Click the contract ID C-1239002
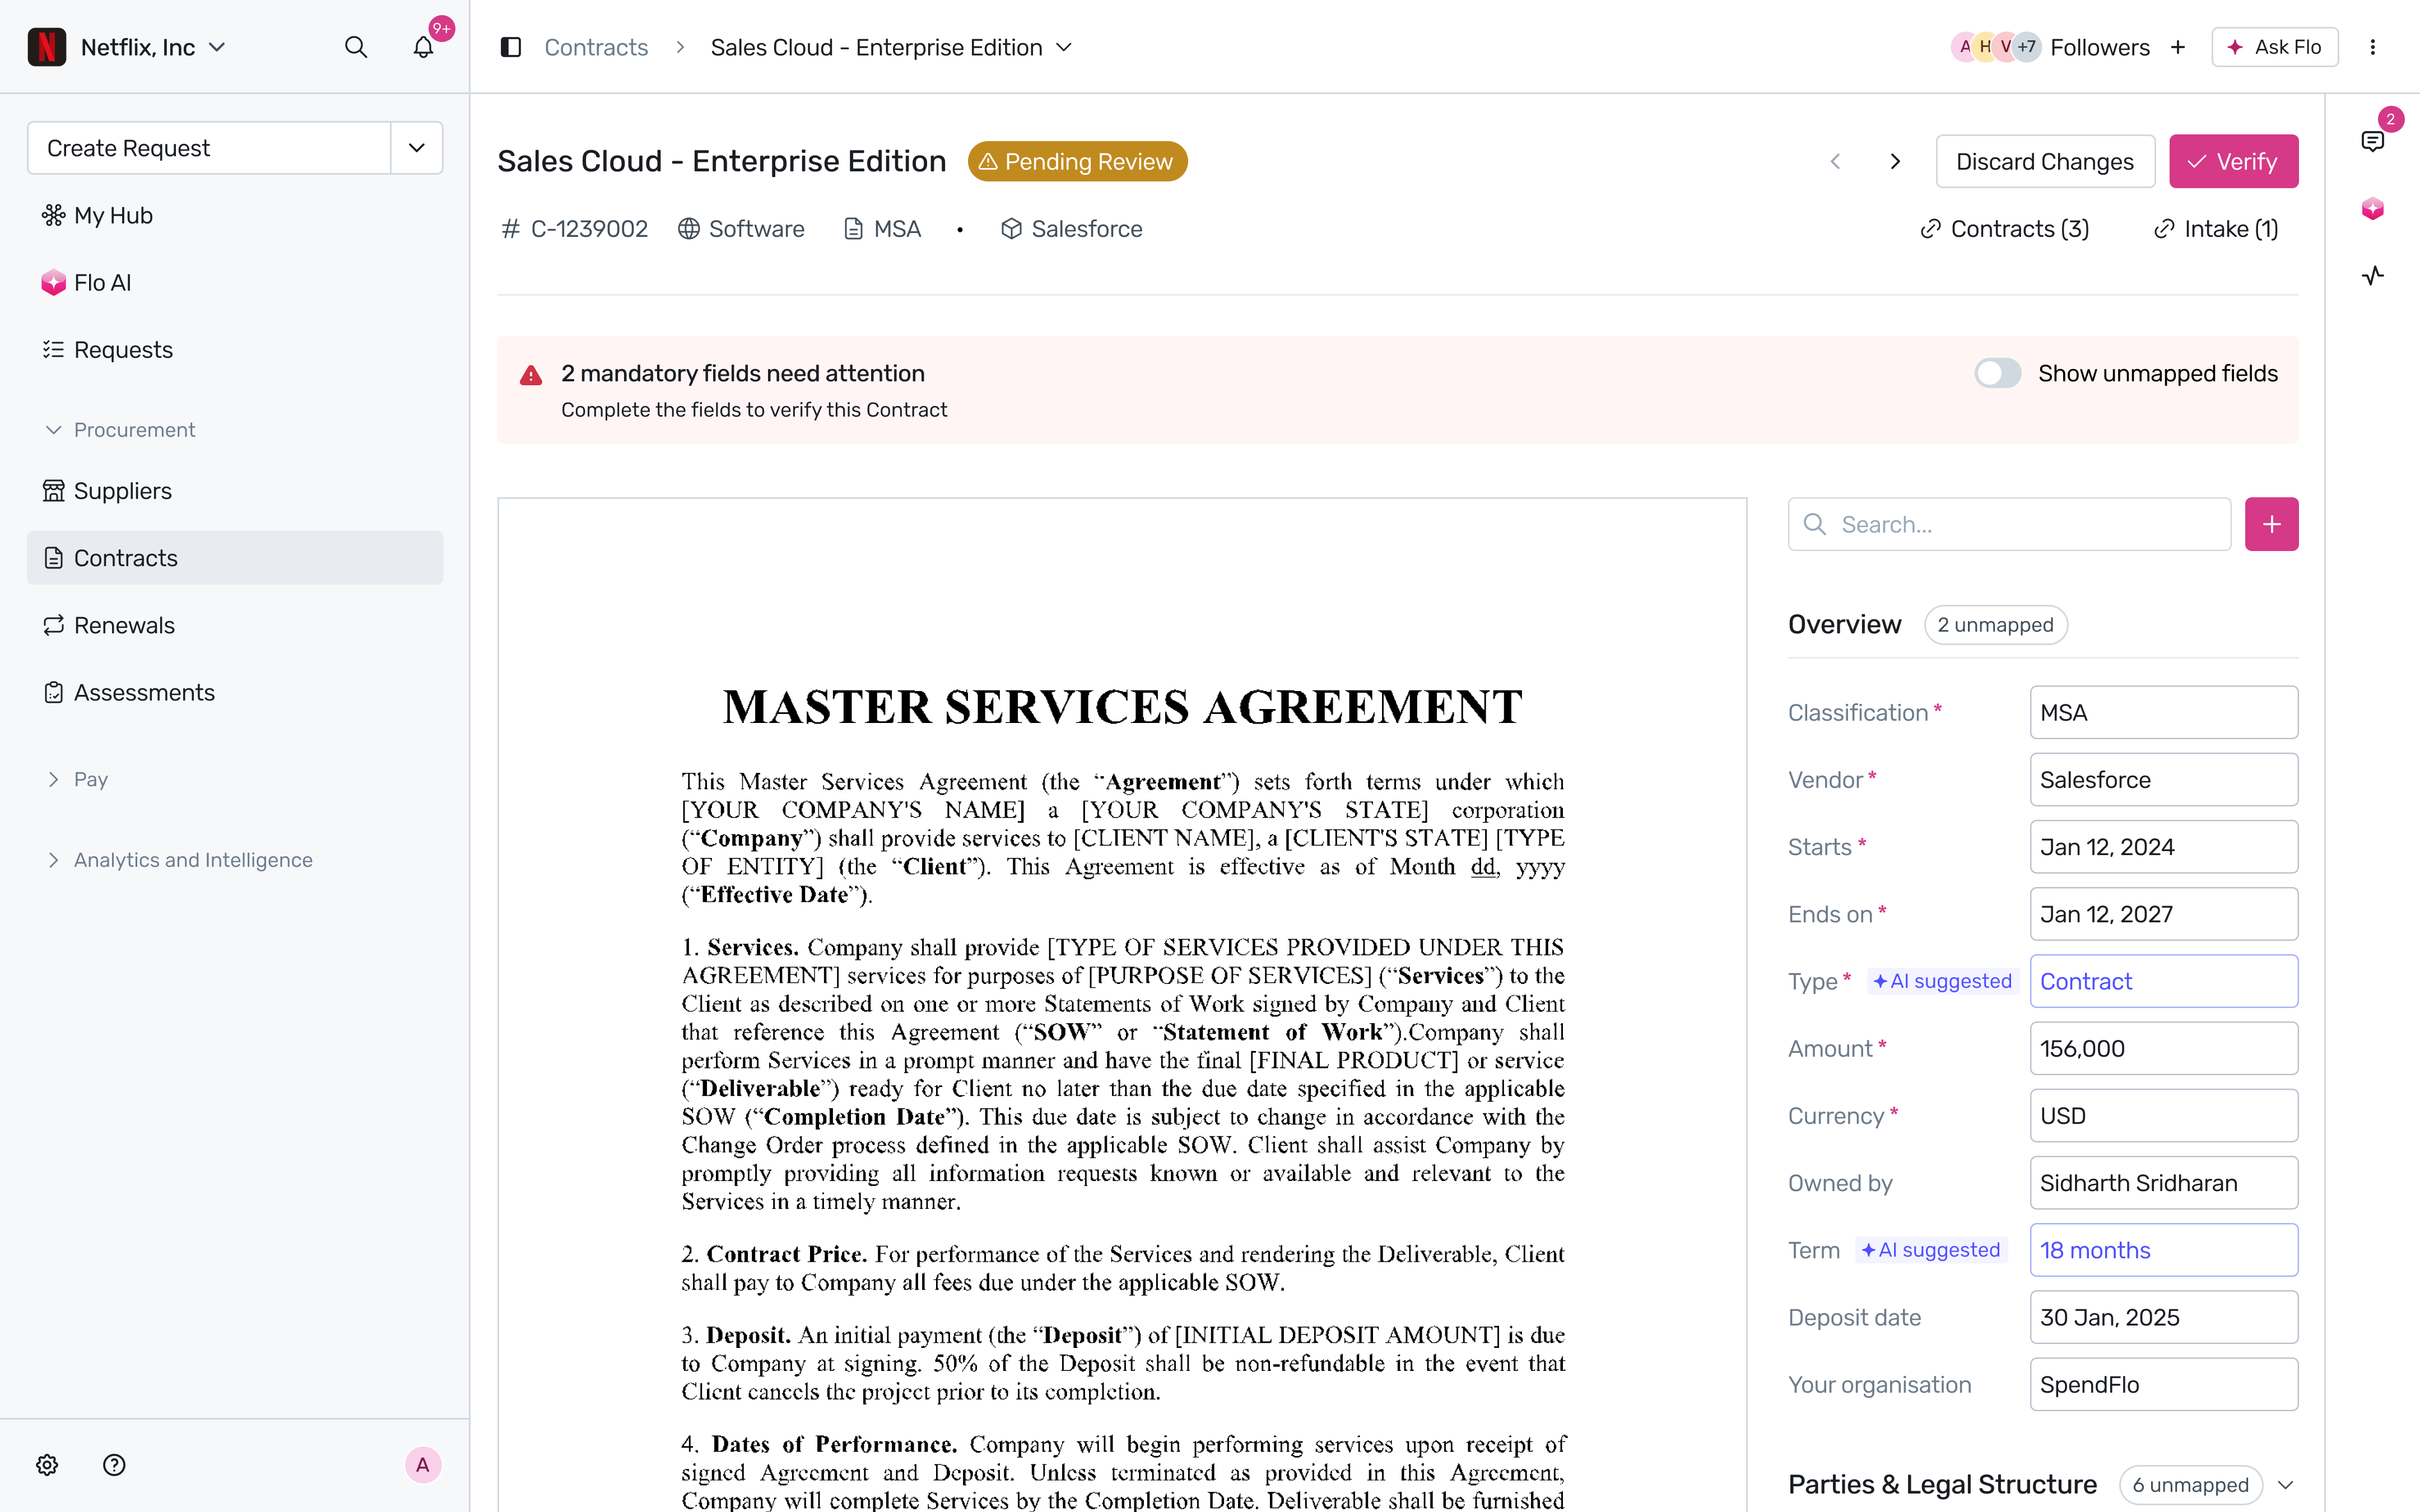 tap(574, 229)
